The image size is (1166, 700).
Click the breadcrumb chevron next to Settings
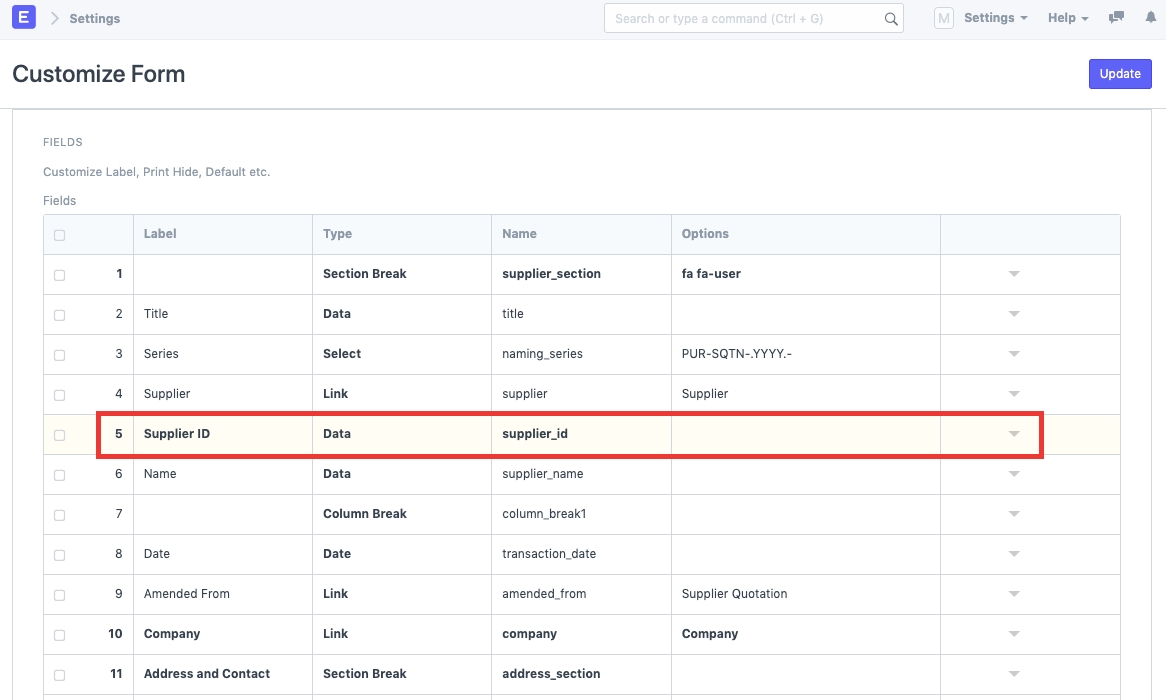tap(55, 19)
